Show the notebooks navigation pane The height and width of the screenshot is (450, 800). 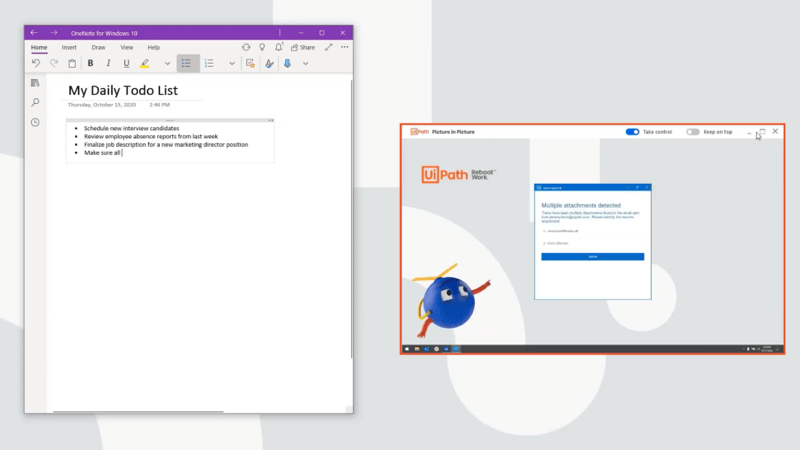click(x=35, y=83)
